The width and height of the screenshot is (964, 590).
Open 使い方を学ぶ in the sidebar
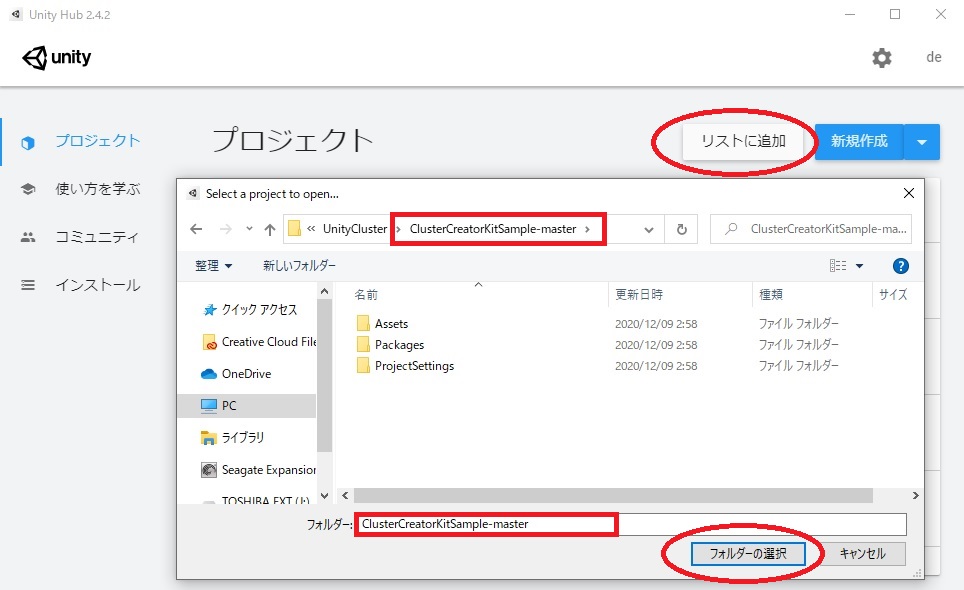click(x=98, y=189)
